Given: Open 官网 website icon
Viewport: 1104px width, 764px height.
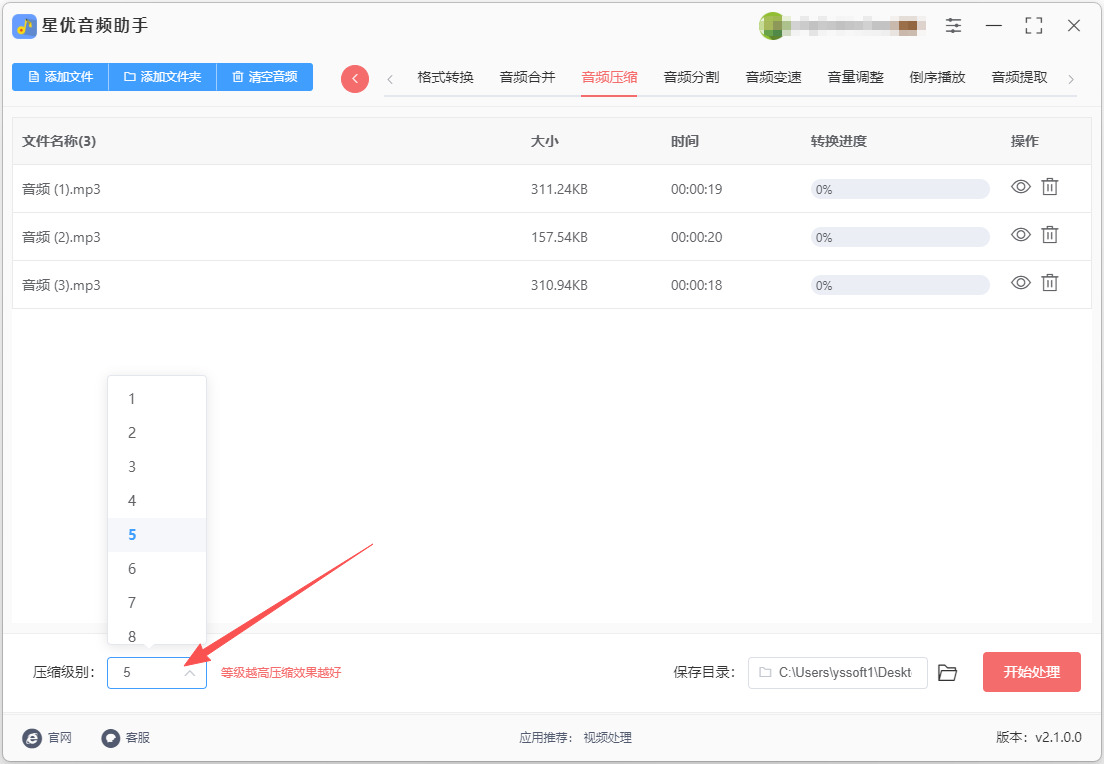Looking at the screenshot, I should (x=32, y=738).
